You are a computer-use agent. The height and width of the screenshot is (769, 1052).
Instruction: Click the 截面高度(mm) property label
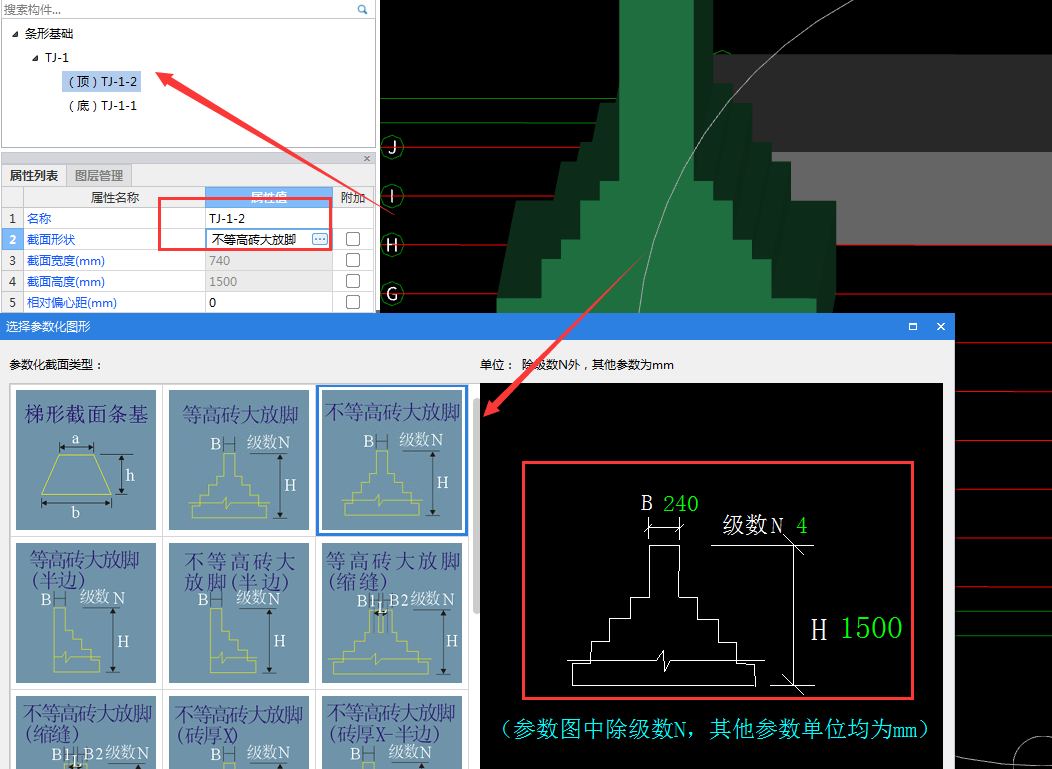tap(66, 282)
